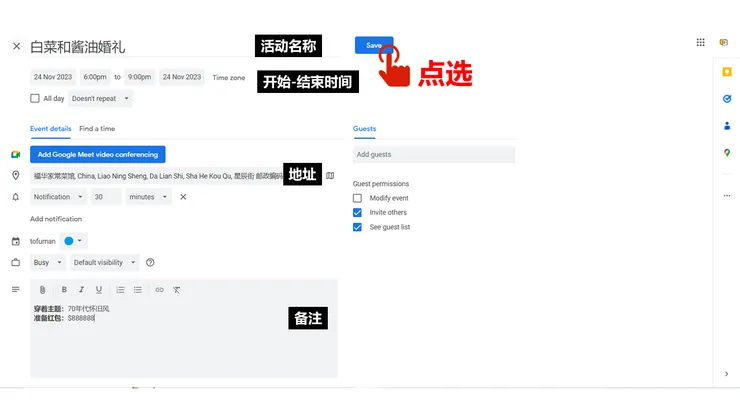740x416 pixels.
Task: Click the Time zone link
Action: (x=229, y=77)
